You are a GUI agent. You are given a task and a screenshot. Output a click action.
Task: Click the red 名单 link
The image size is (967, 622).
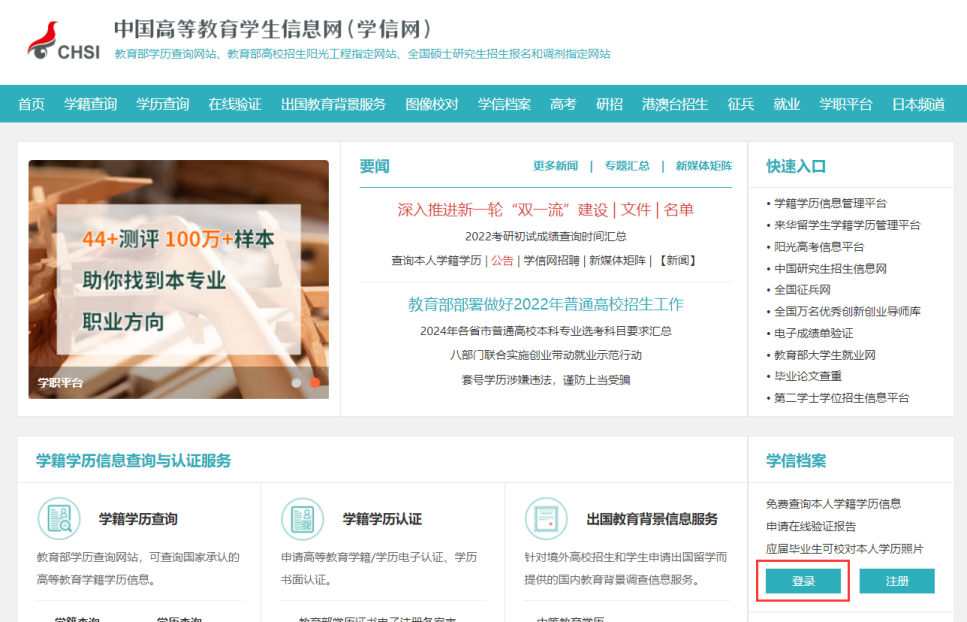pos(678,210)
